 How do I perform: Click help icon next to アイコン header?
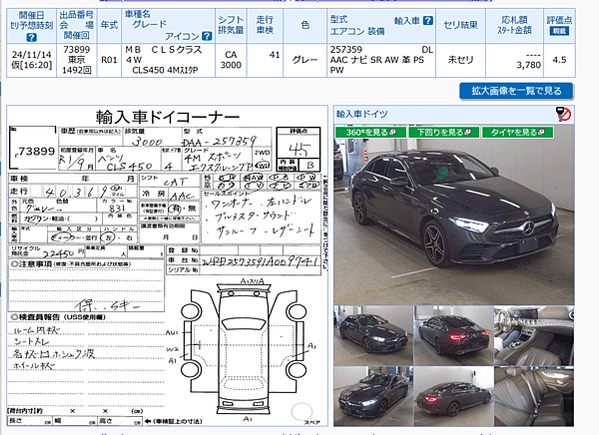(x=207, y=36)
